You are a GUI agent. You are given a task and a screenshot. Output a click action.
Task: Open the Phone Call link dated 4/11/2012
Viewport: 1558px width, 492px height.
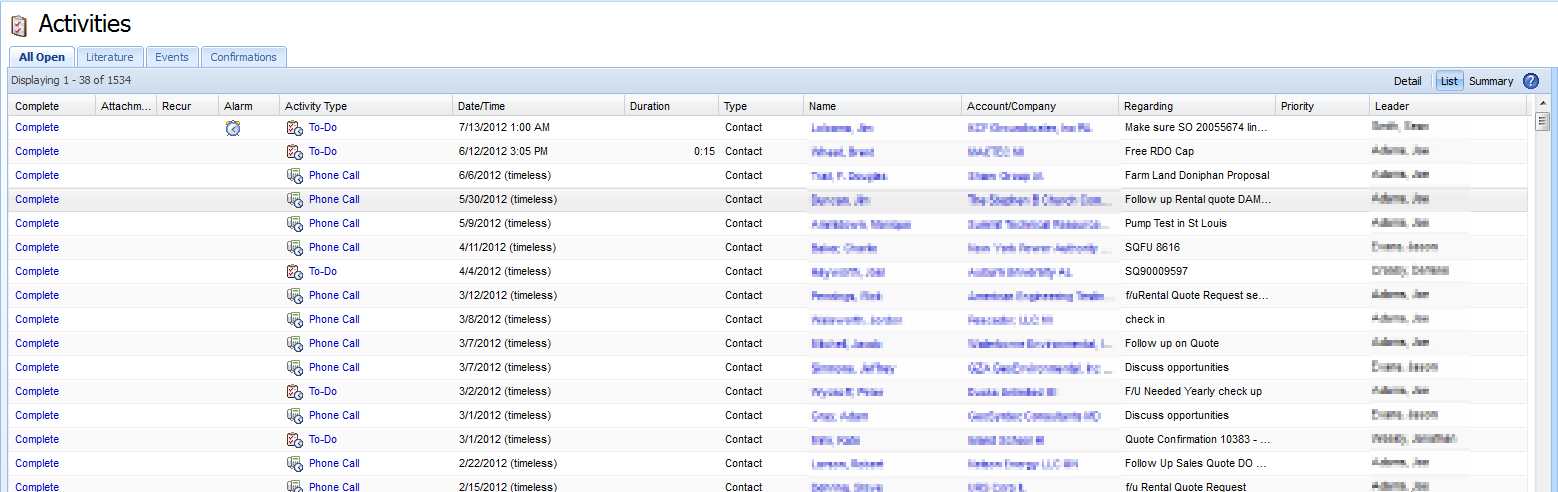click(334, 248)
